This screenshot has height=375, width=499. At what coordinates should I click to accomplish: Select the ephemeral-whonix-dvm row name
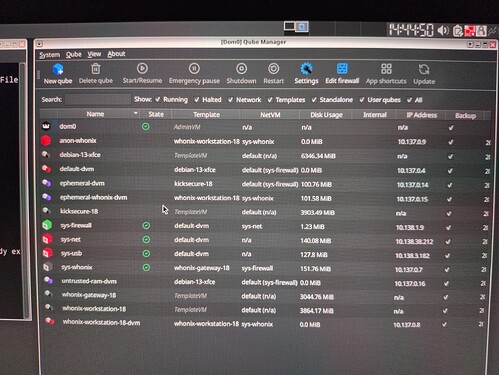[93, 197]
